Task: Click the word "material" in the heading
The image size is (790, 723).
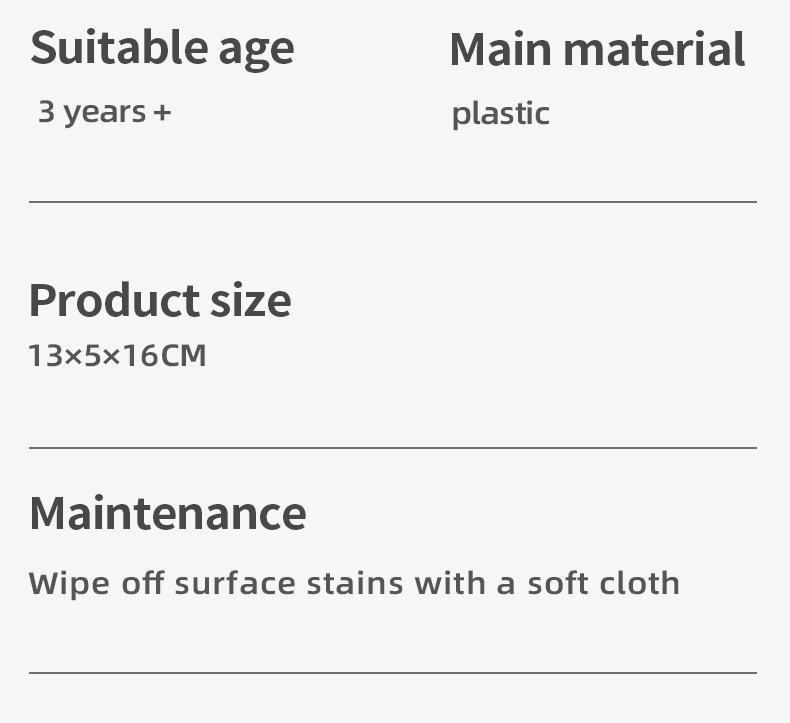Action: point(656,50)
